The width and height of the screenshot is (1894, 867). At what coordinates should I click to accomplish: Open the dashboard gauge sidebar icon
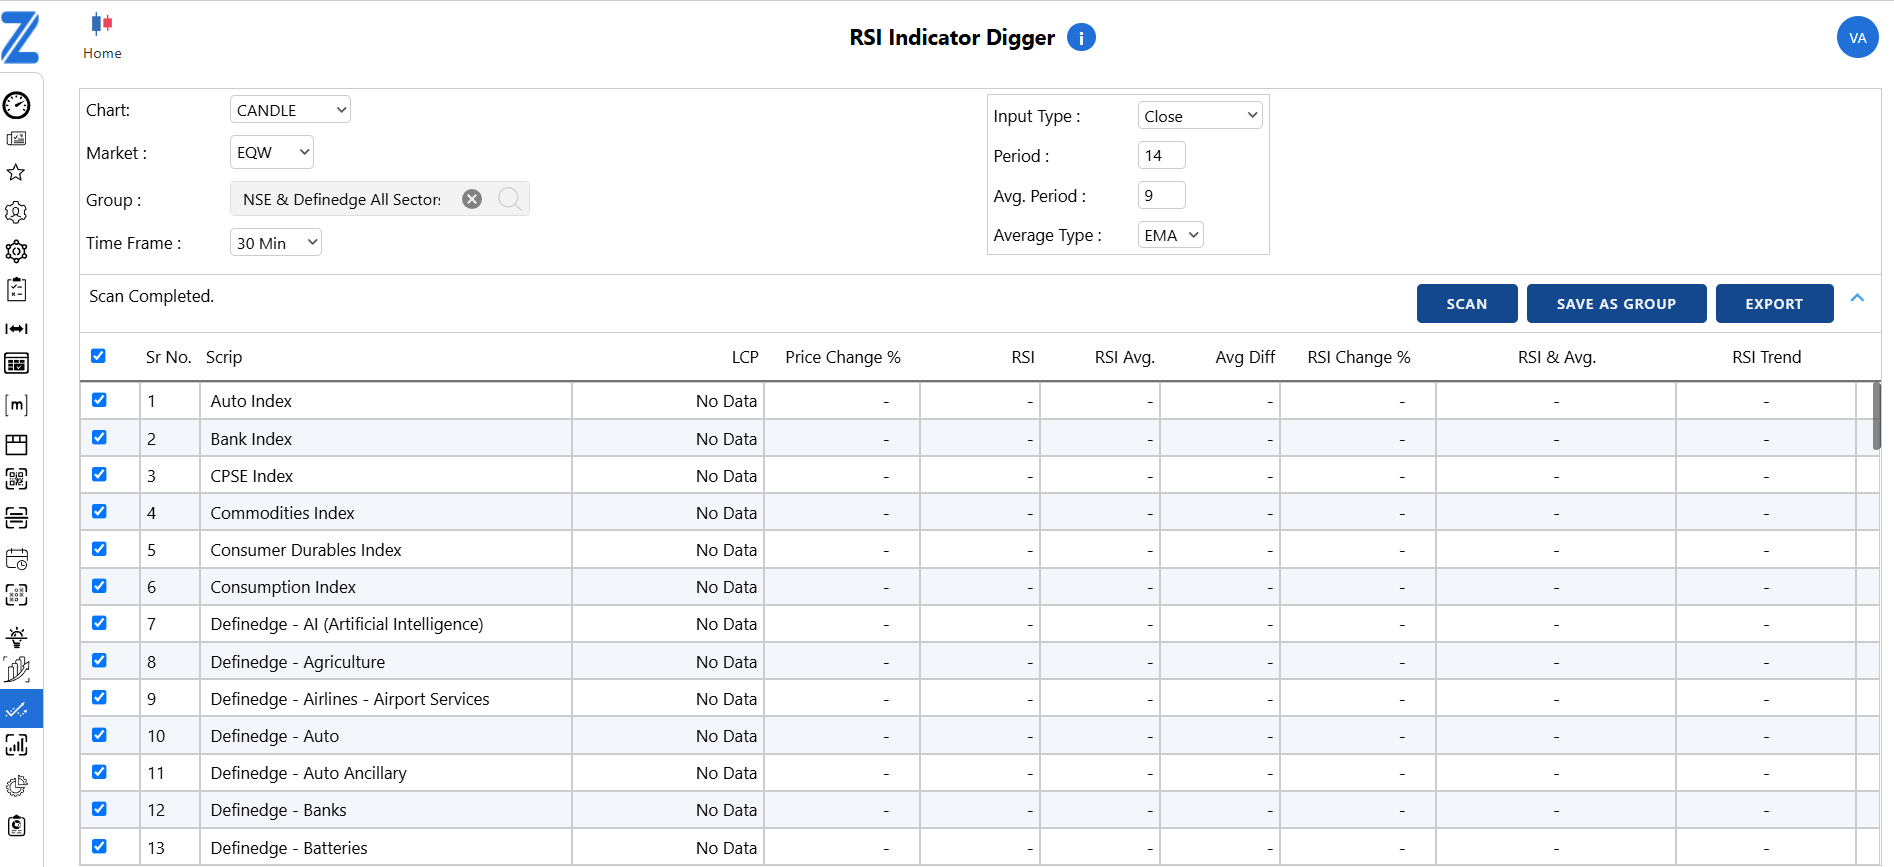(x=17, y=105)
